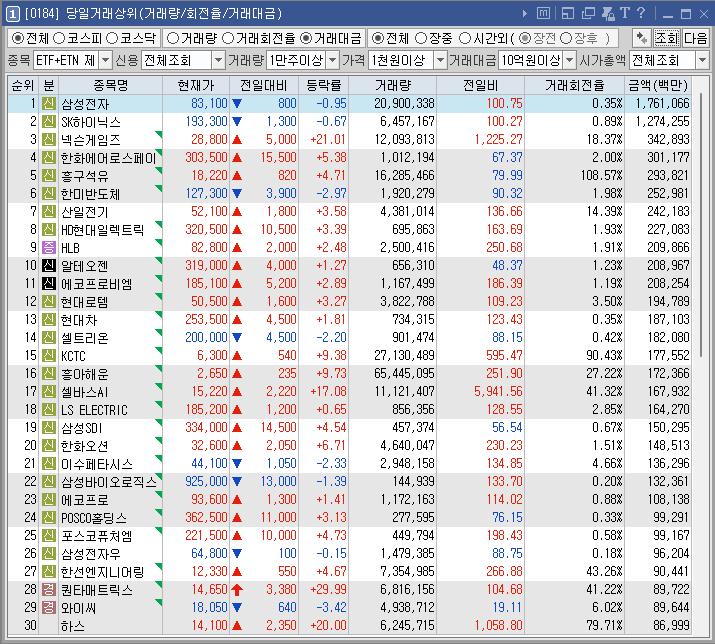Image resolution: width=715 pixels, height=644 pixels.
Task: Sort by the 현재가 column header
Action: pos(196,85)
